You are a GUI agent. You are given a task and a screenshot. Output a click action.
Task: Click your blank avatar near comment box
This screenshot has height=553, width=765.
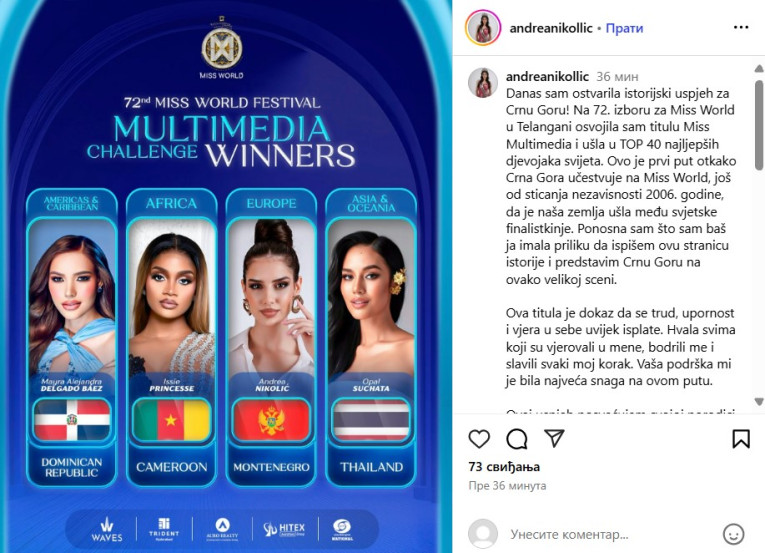click(483, 534)
